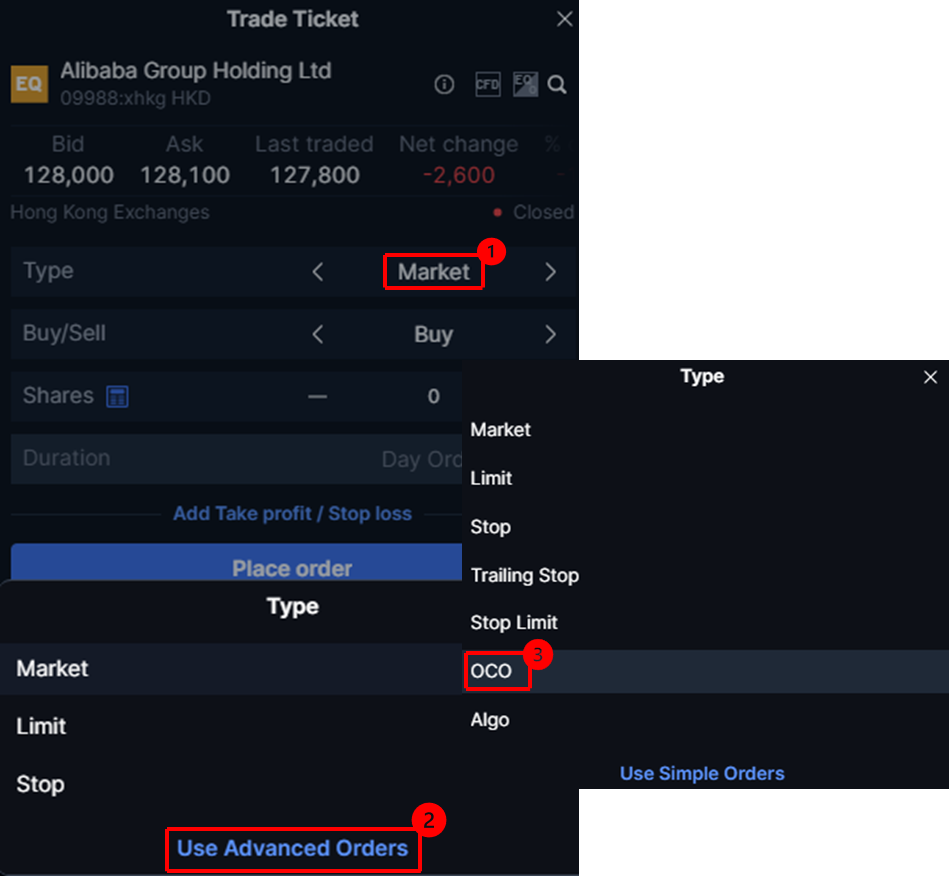Open the EQ options chain icon
949x876 pixels.
525,85
